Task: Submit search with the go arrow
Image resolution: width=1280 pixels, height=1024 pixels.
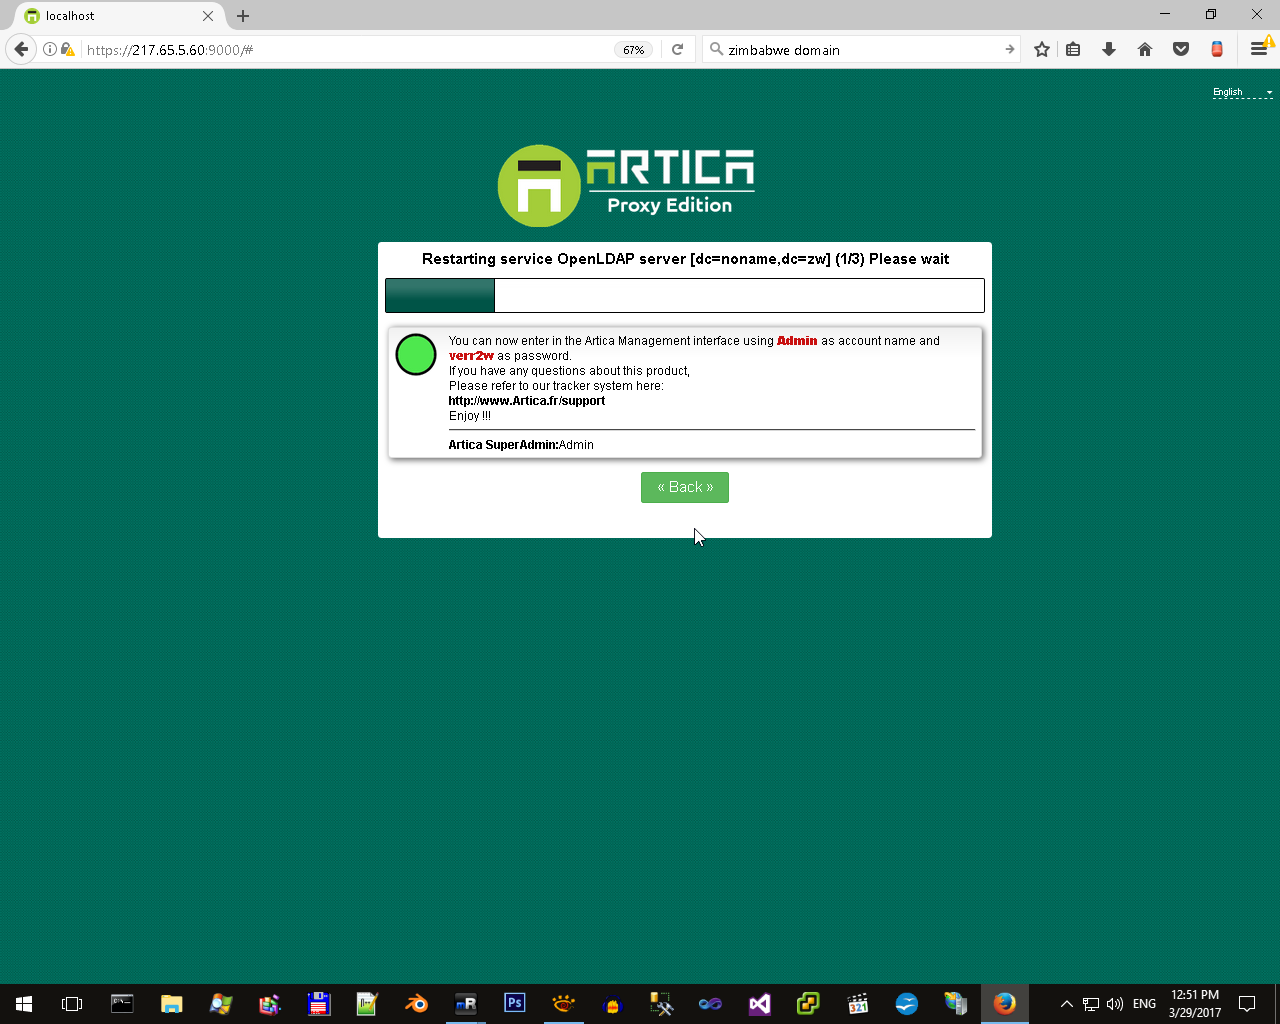Action: pyautogui.click(x=1009, y=49)
